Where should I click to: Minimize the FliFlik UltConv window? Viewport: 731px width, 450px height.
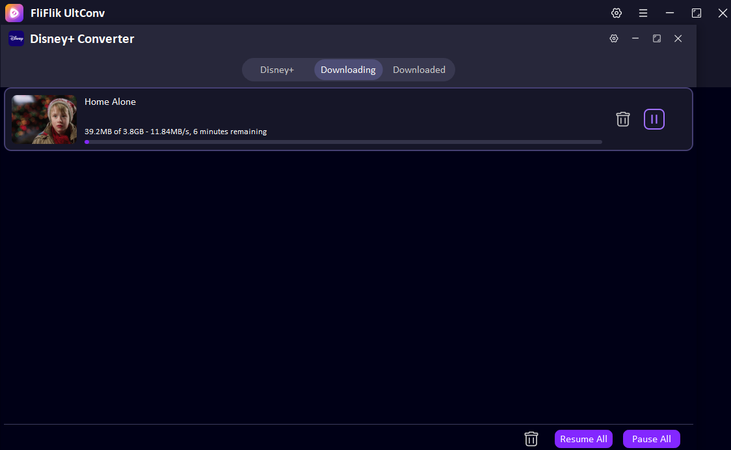point(670,13)
